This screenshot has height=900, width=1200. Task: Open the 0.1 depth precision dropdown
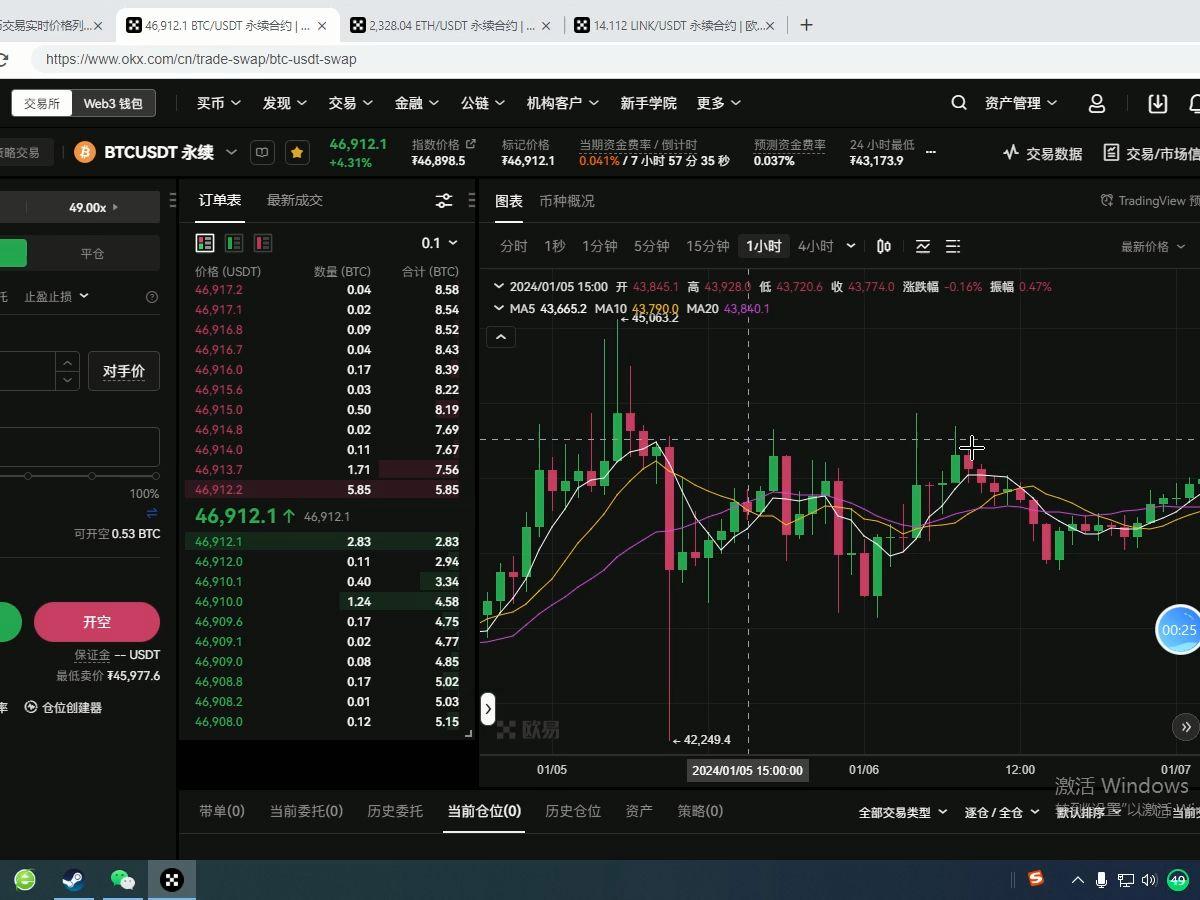tap(439, 243)
